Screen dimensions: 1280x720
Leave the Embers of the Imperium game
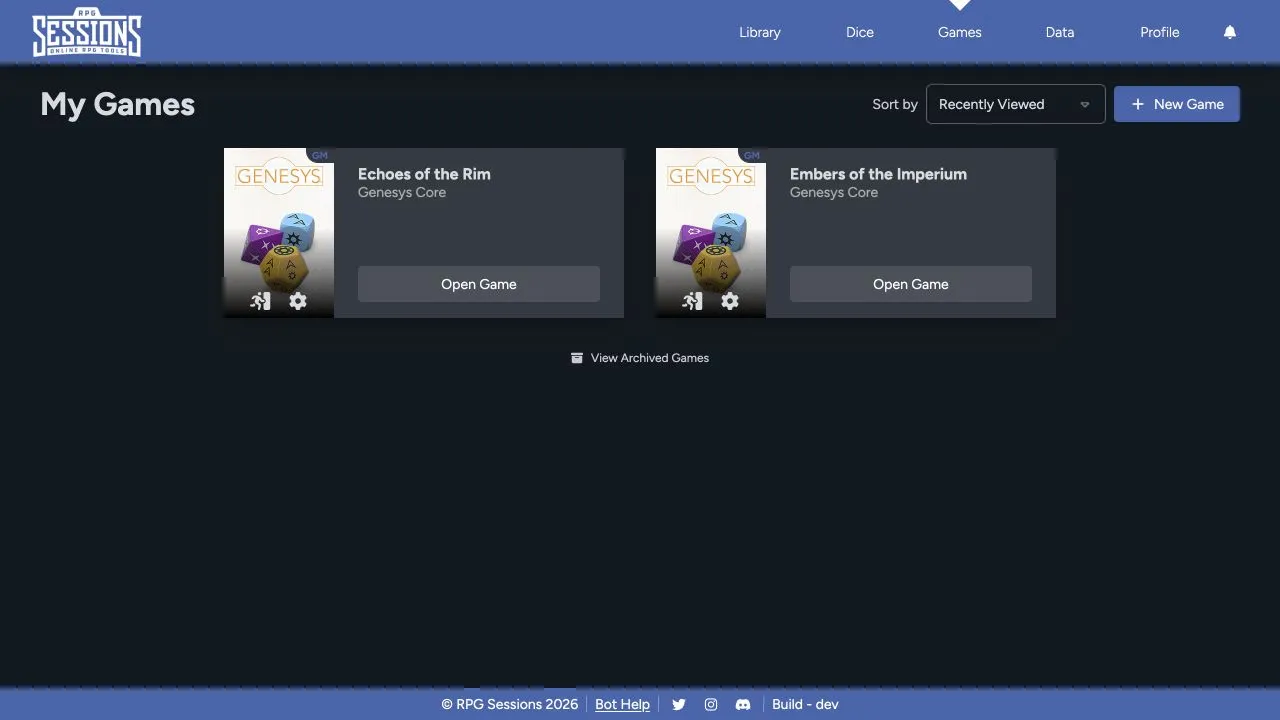coord(692,301)
